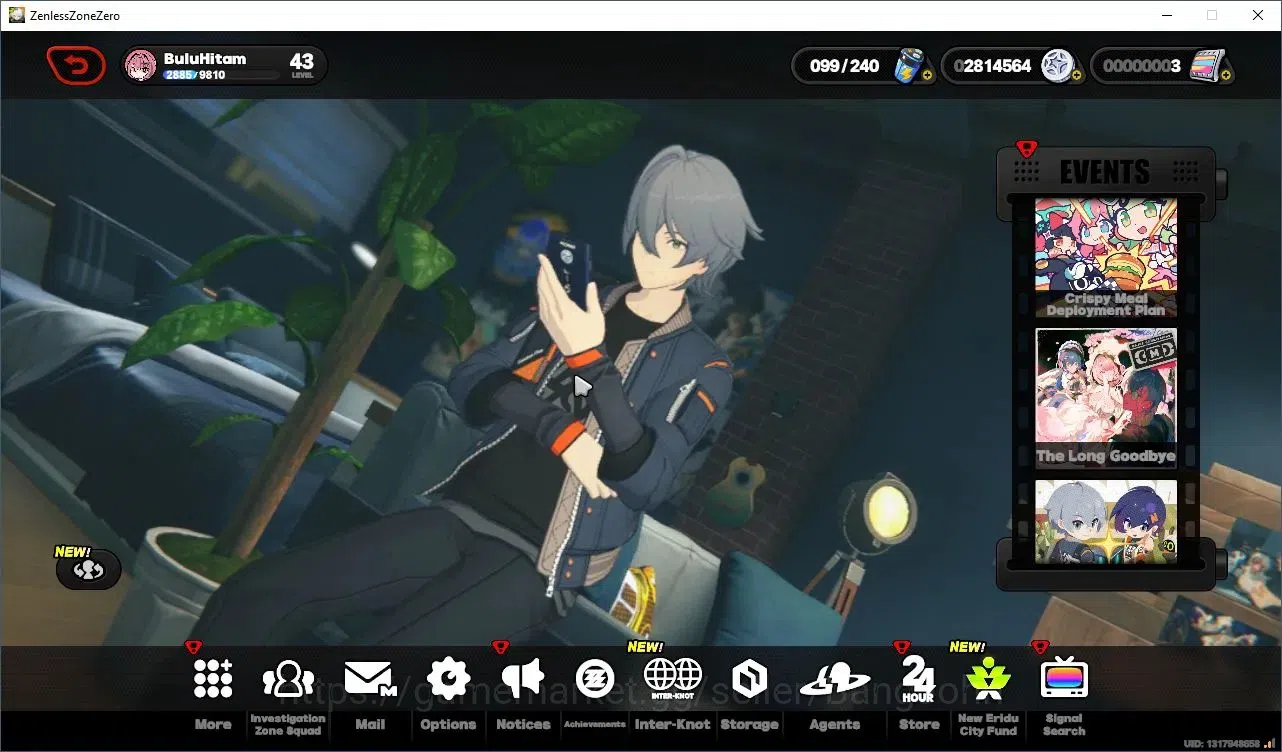Open Storage inventory
Image resolution: width=1282 pixels, height=752 pixels.
pyautogui.click(x=749, y=679)
